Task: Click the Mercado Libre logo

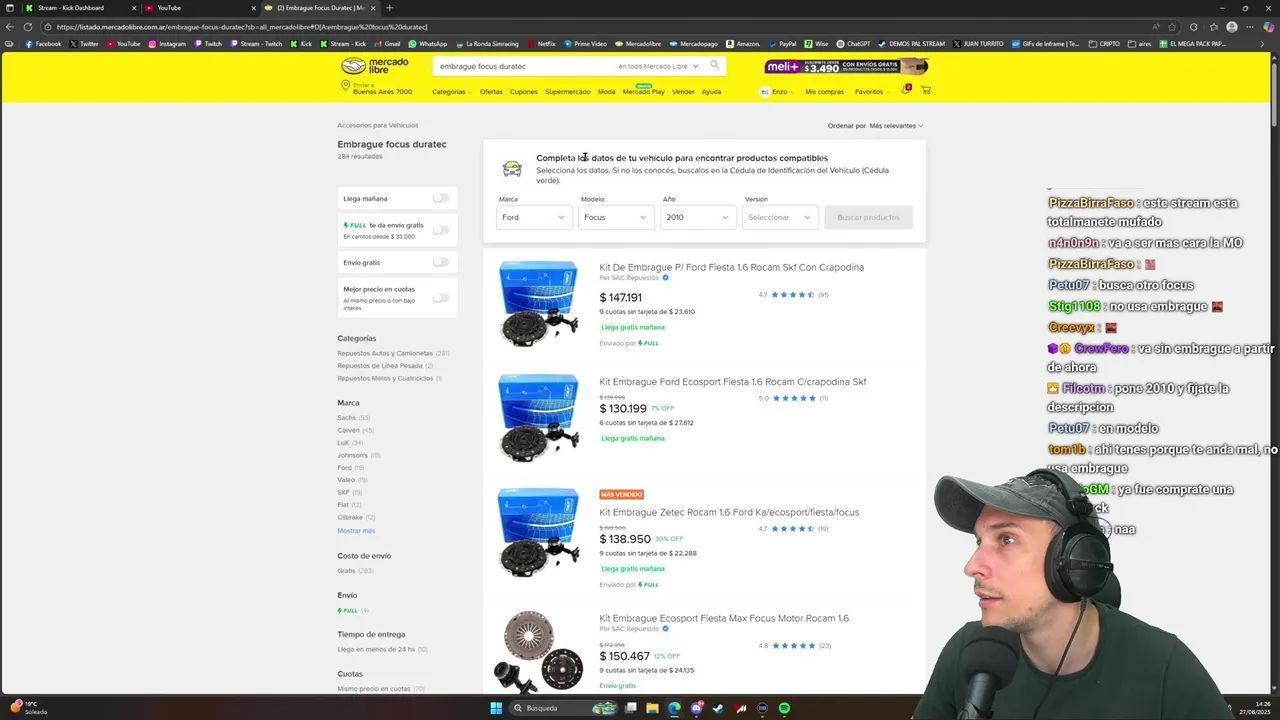Action: click(374, 66)
